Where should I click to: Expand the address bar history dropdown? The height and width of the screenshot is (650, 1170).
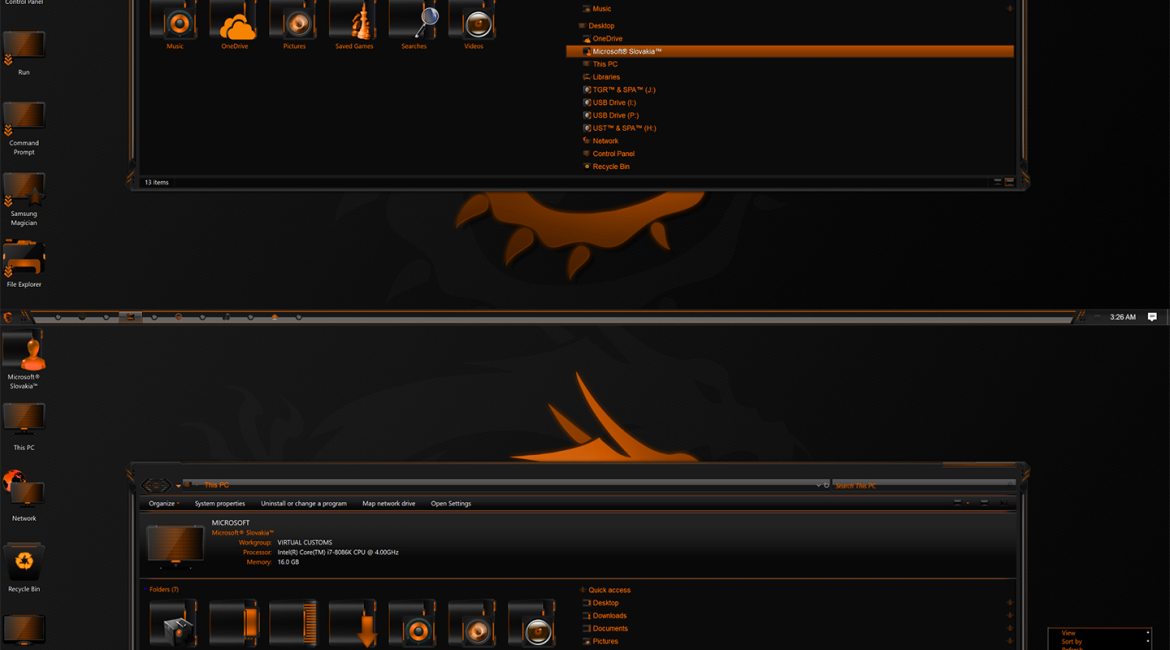(817, 486)
